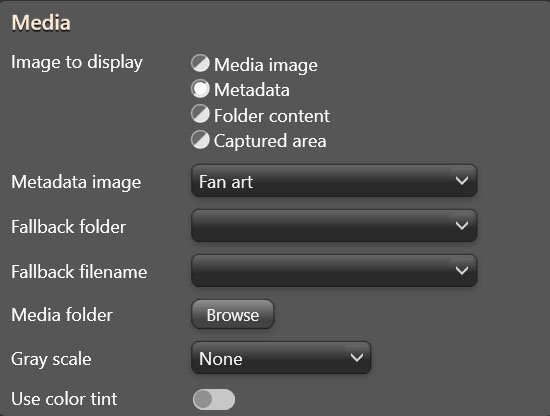Click the chevron arrow of Fallback folder
This screenshot has height=416, width=550.
coord(462,225)
